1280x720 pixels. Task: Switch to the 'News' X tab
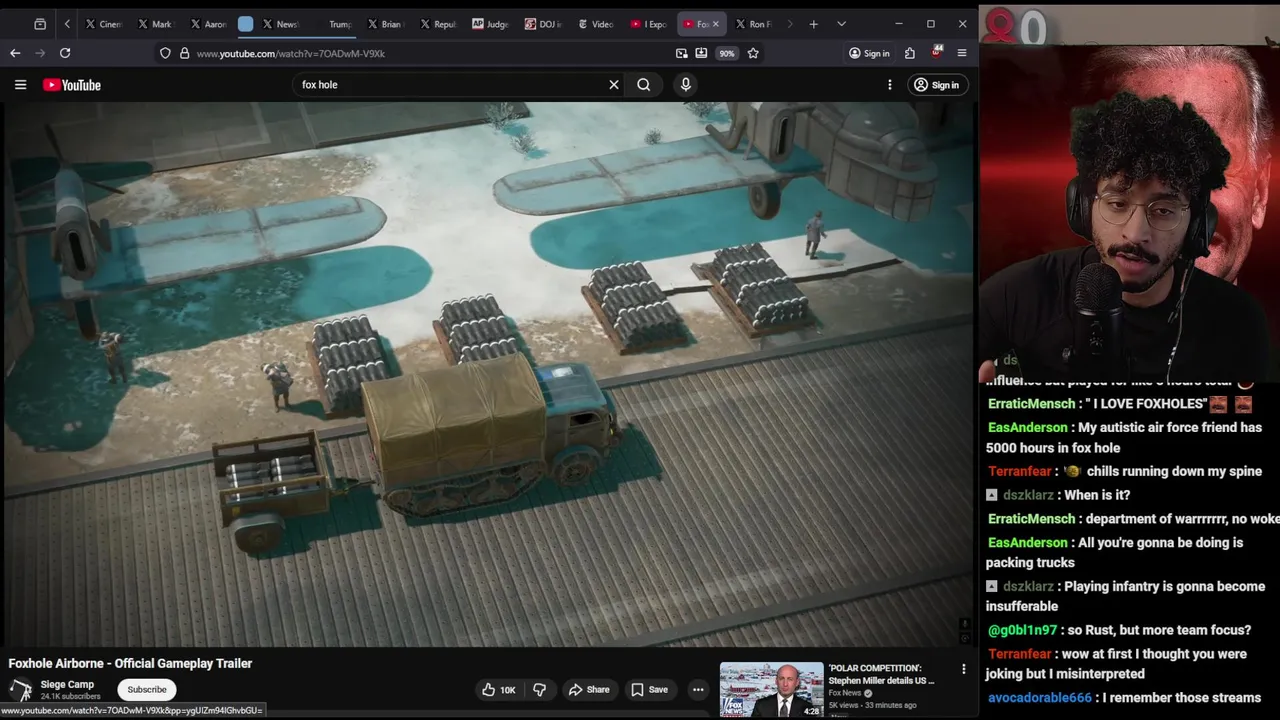(281, 24)
